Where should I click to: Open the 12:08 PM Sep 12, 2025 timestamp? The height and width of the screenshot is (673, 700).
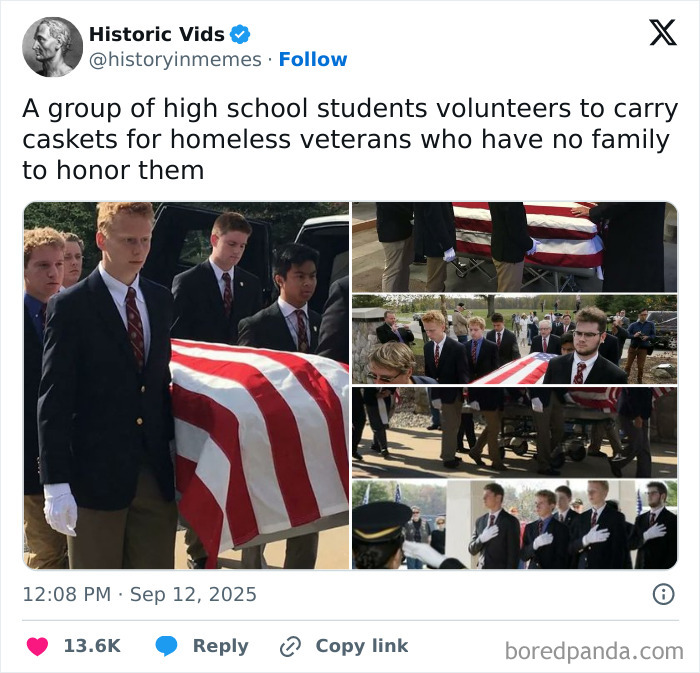[140, 594]
